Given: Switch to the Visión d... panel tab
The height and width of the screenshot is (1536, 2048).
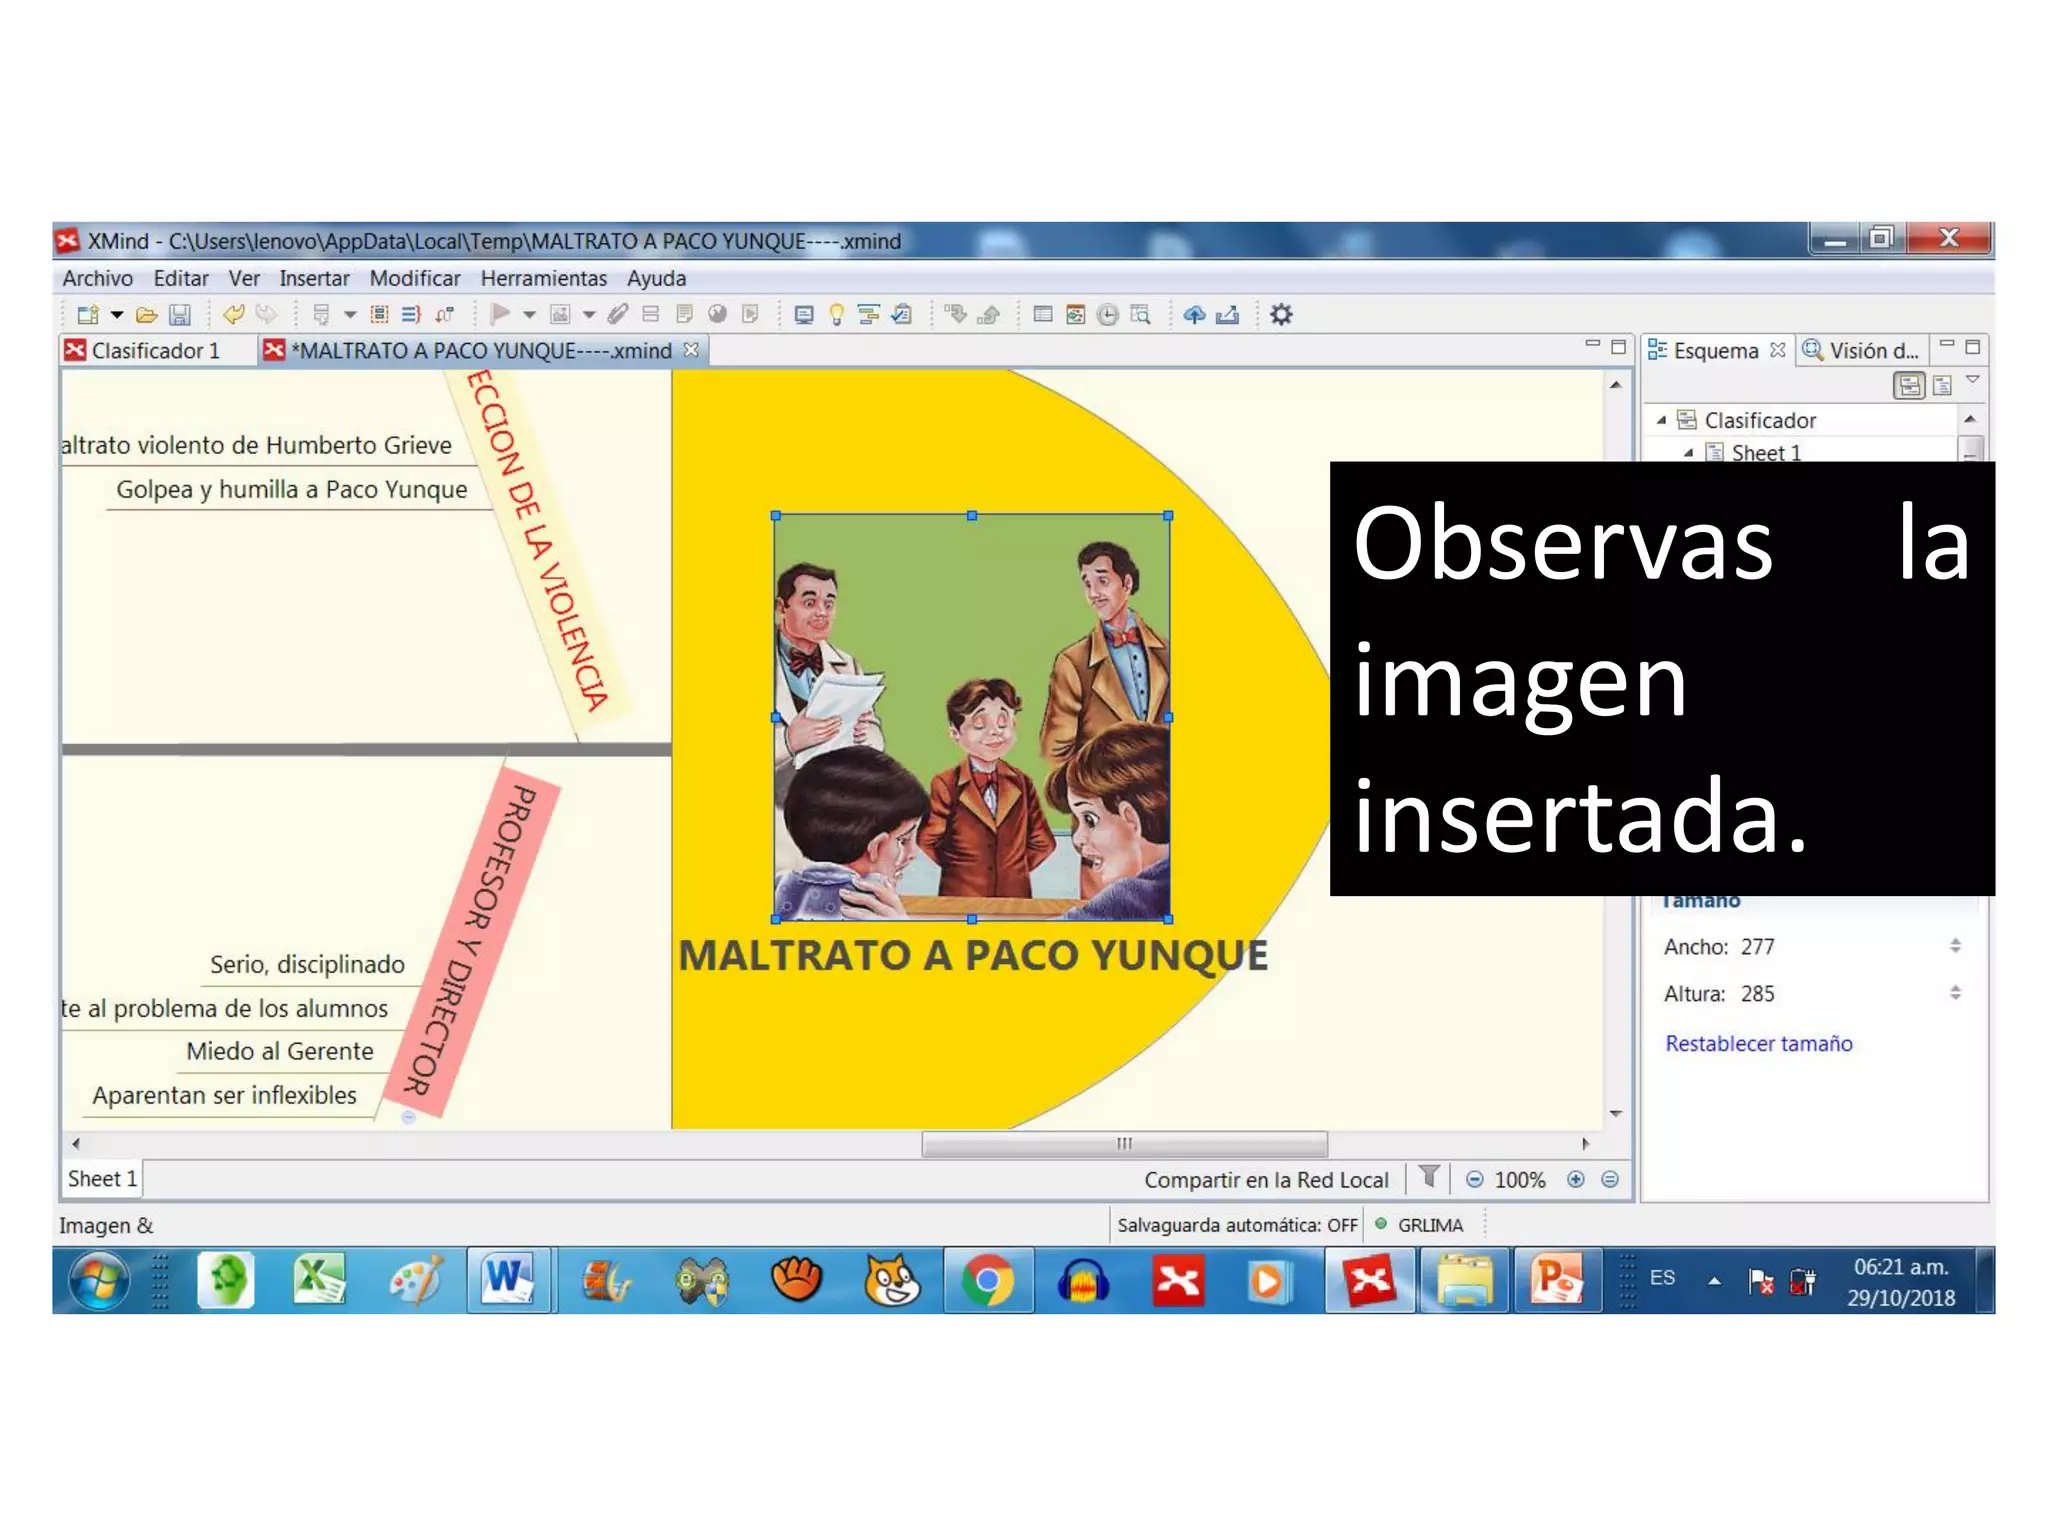Looking at the screenshot, I should 1861,350.
